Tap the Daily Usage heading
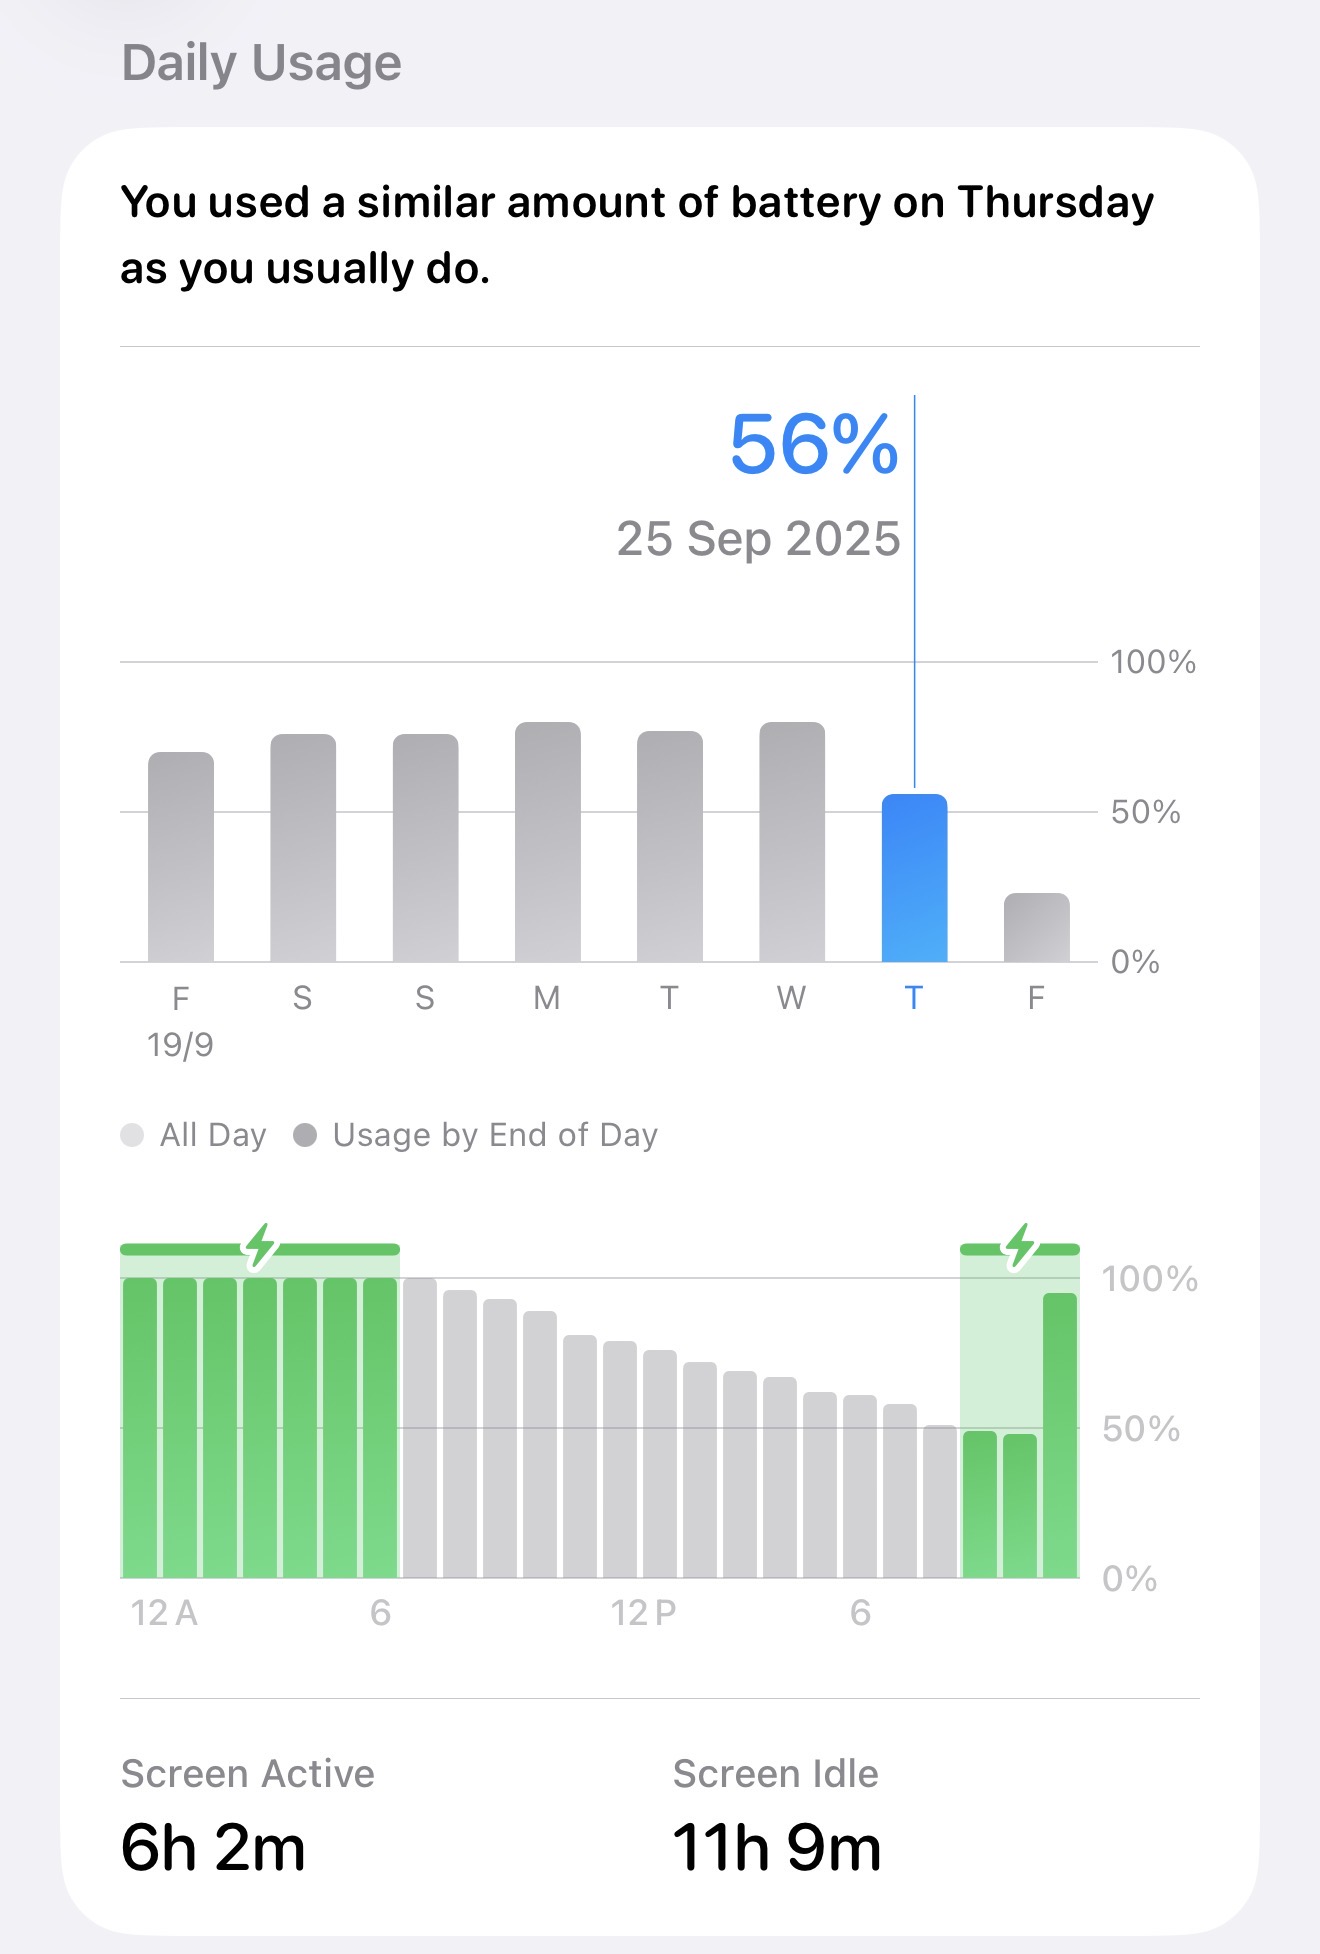This screenshot has width=1320, height=1954. pos(261,63)
